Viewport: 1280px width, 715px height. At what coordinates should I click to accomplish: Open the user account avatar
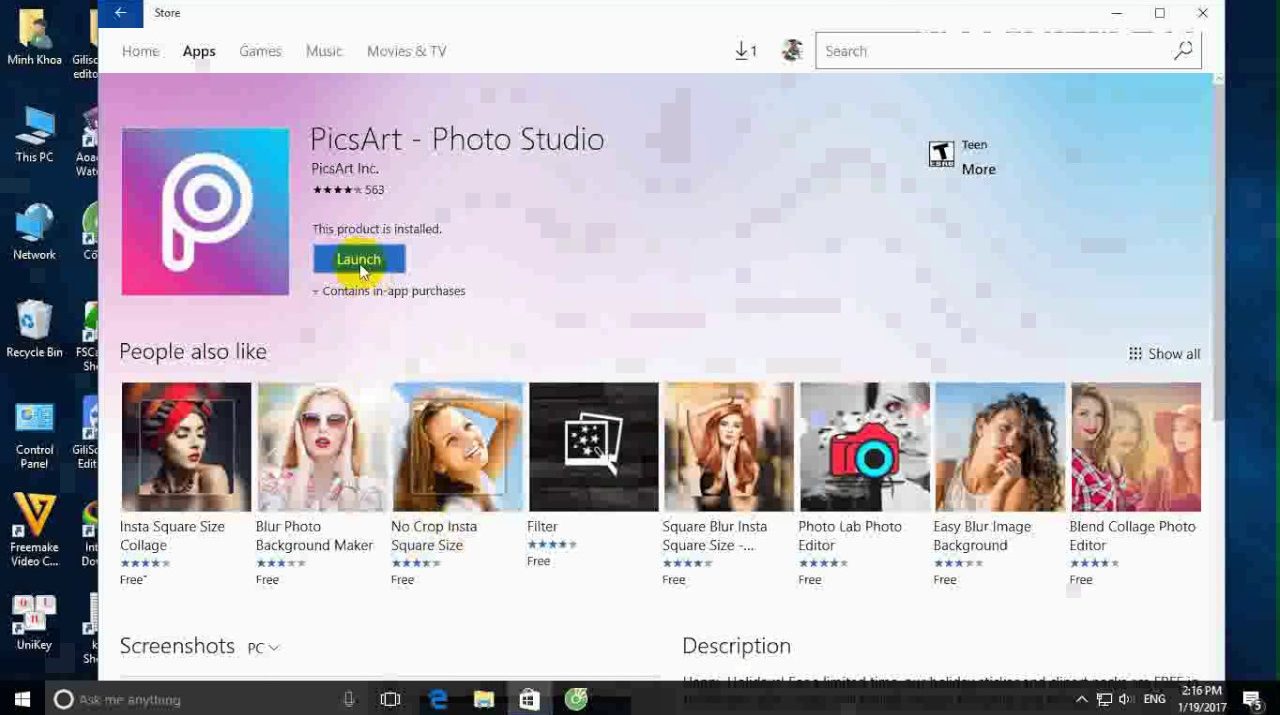pyautogui.click(x=792, y=51)
